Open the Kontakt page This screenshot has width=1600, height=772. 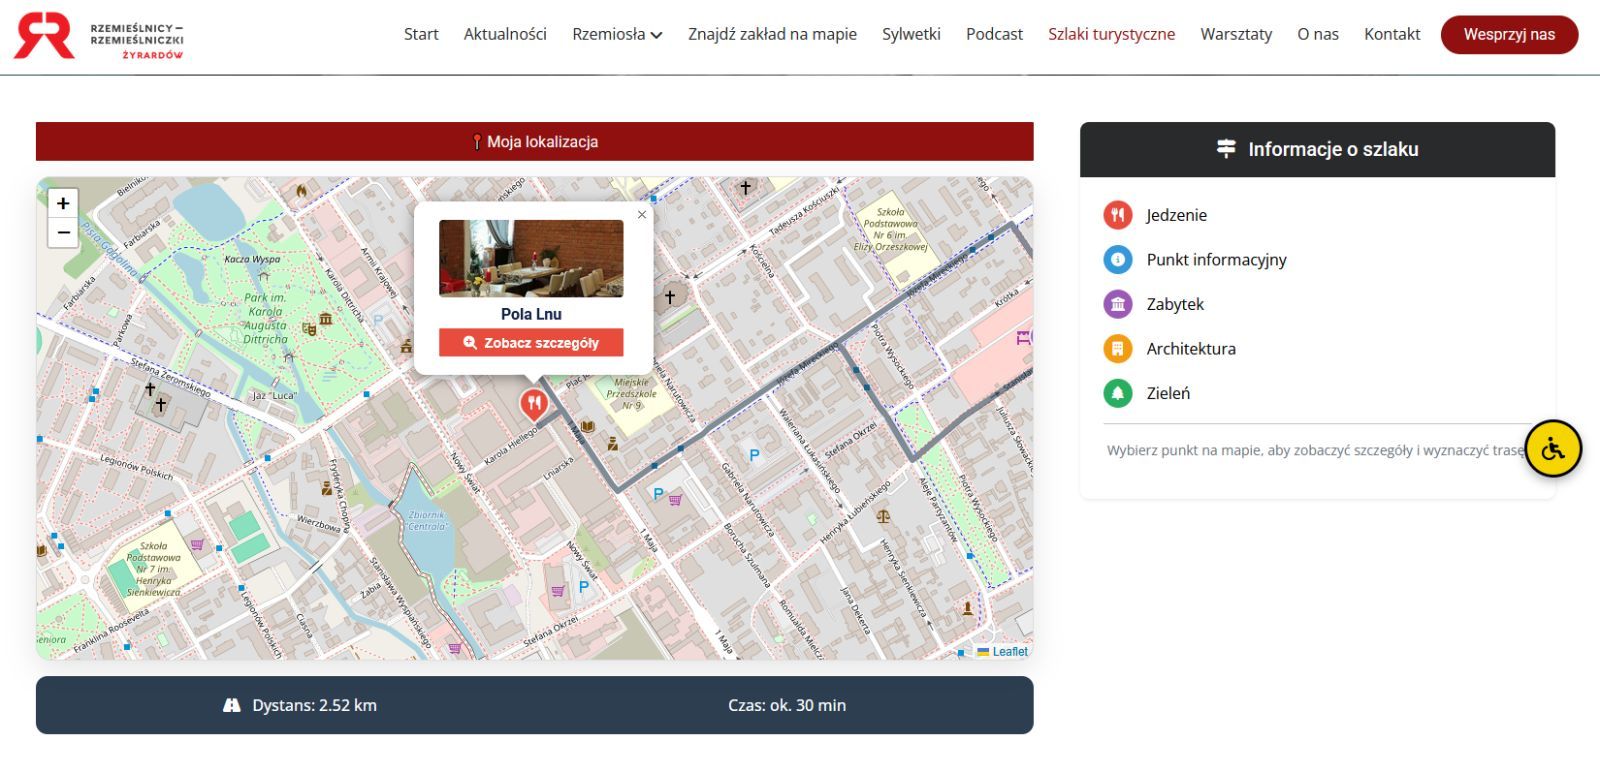[1392, 34]
